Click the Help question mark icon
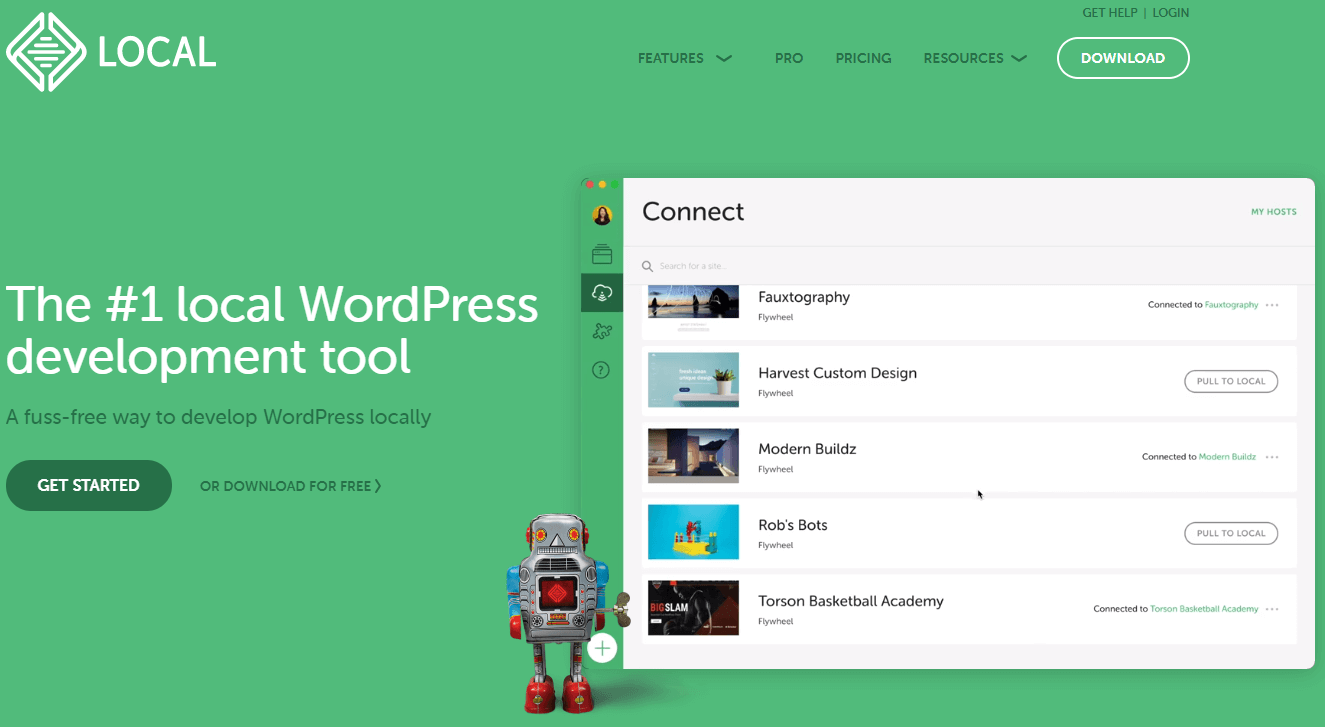The height and width of the screenshot is (727, 1325). [x=601, y=369]
